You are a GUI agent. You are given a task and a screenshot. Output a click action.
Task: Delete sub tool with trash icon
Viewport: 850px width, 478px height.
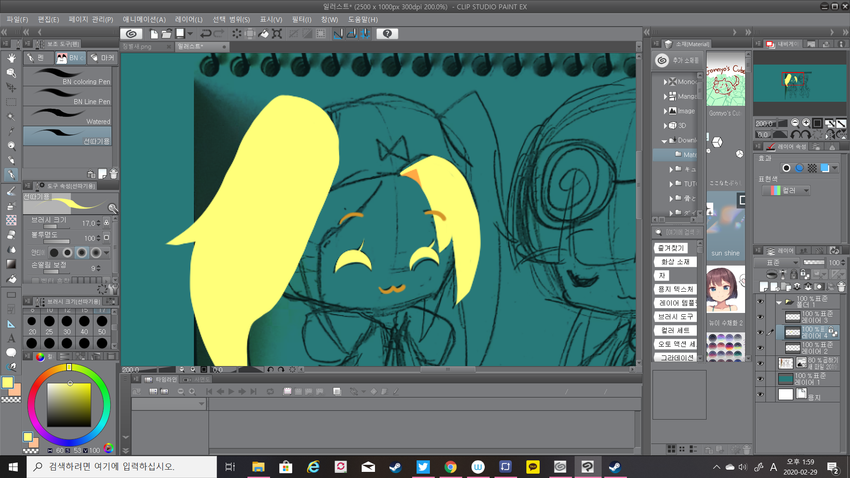pos(113,174)
